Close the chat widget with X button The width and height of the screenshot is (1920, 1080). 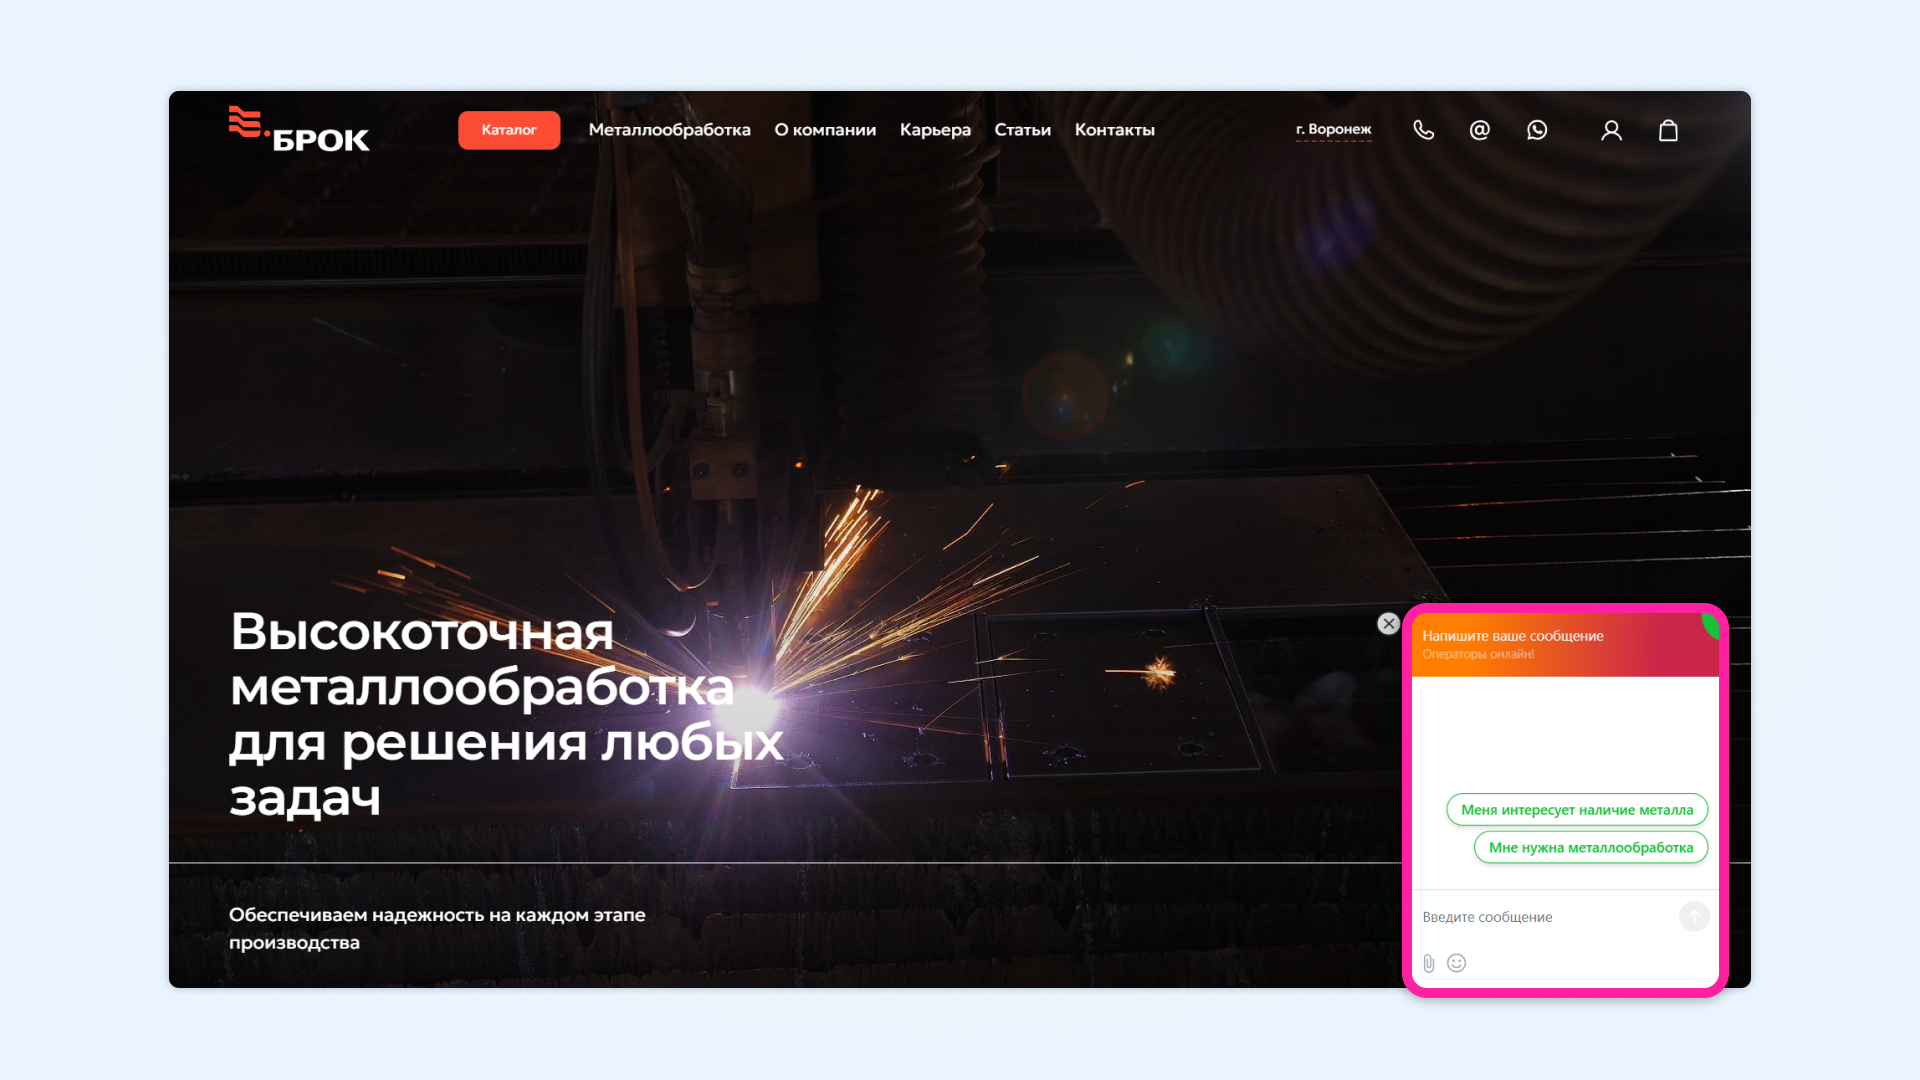click(1388, 624)
